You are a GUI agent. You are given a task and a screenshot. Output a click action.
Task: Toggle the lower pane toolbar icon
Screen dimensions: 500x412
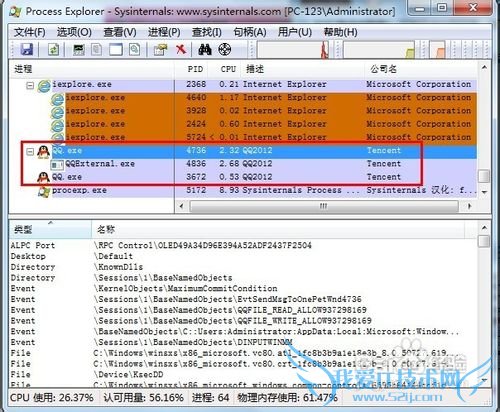(116, 49)
